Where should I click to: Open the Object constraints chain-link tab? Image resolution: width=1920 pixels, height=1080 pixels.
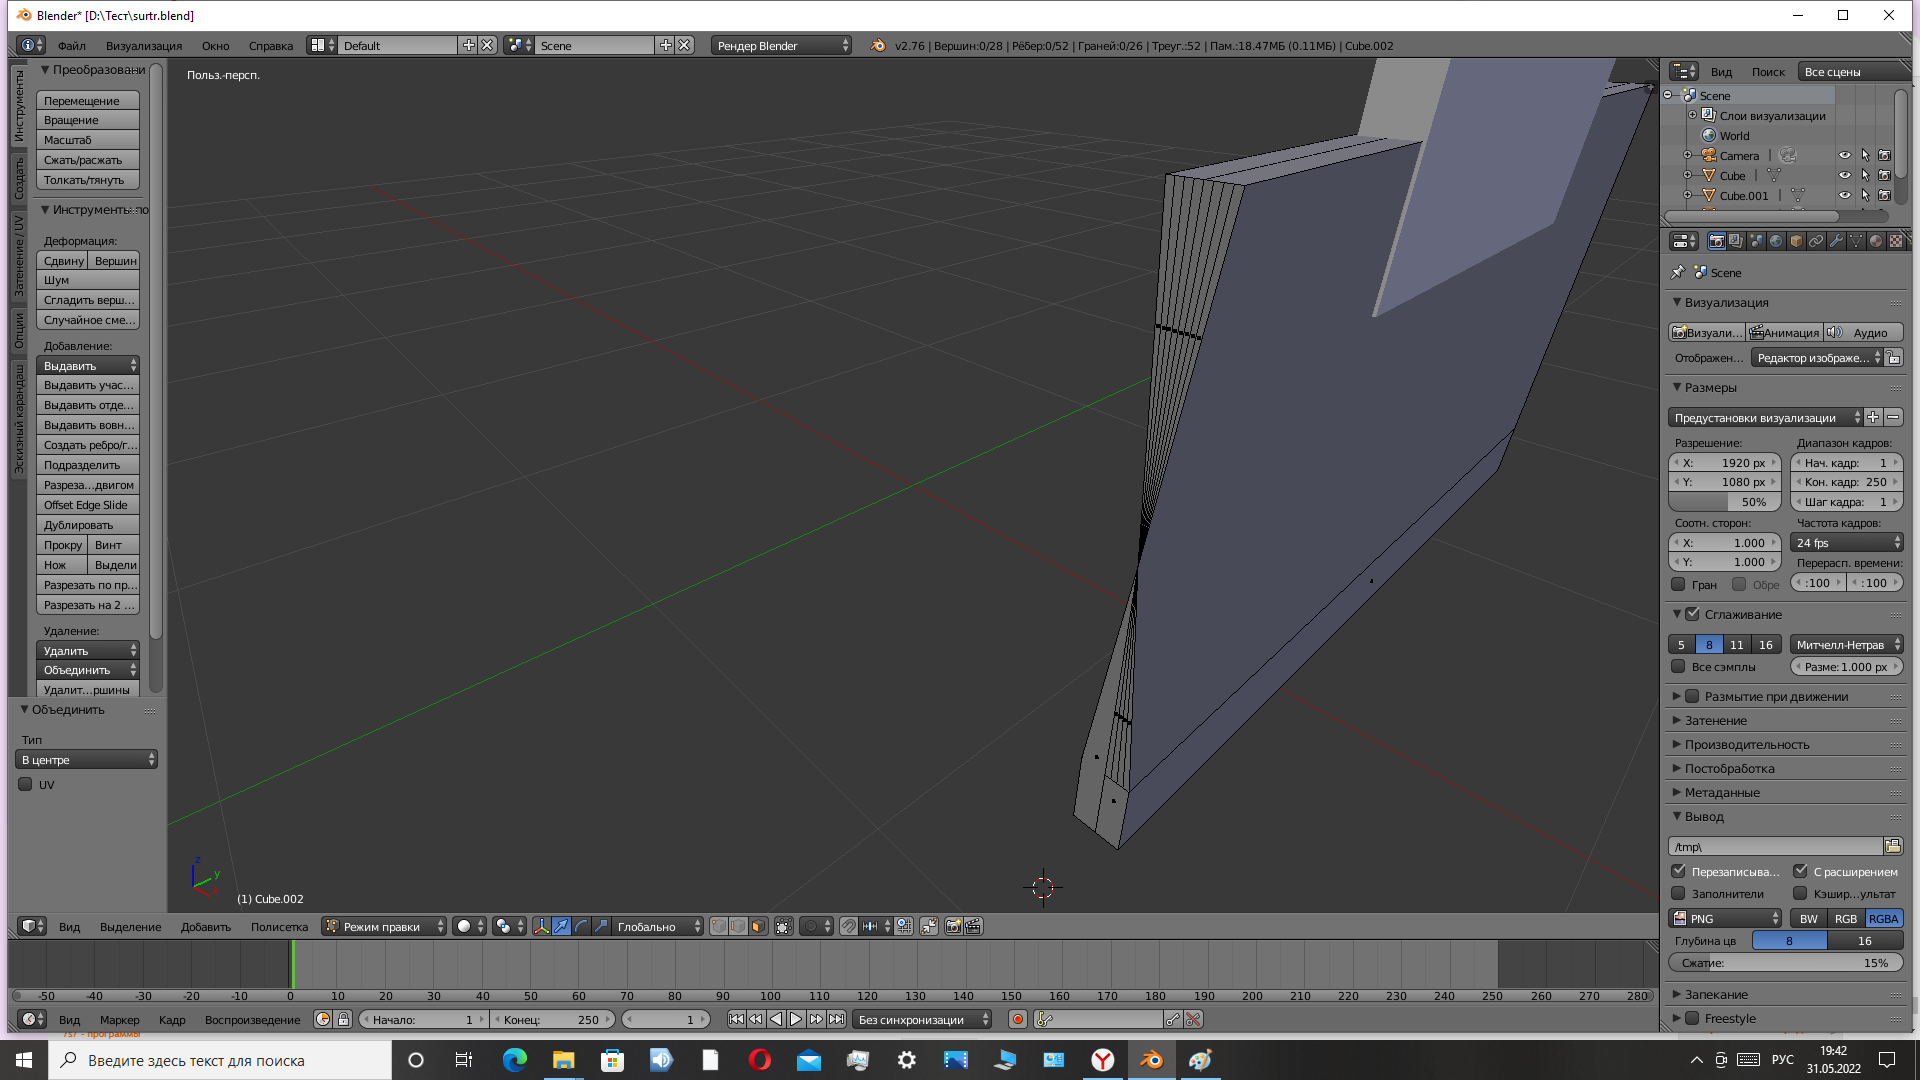[1816, 241]
